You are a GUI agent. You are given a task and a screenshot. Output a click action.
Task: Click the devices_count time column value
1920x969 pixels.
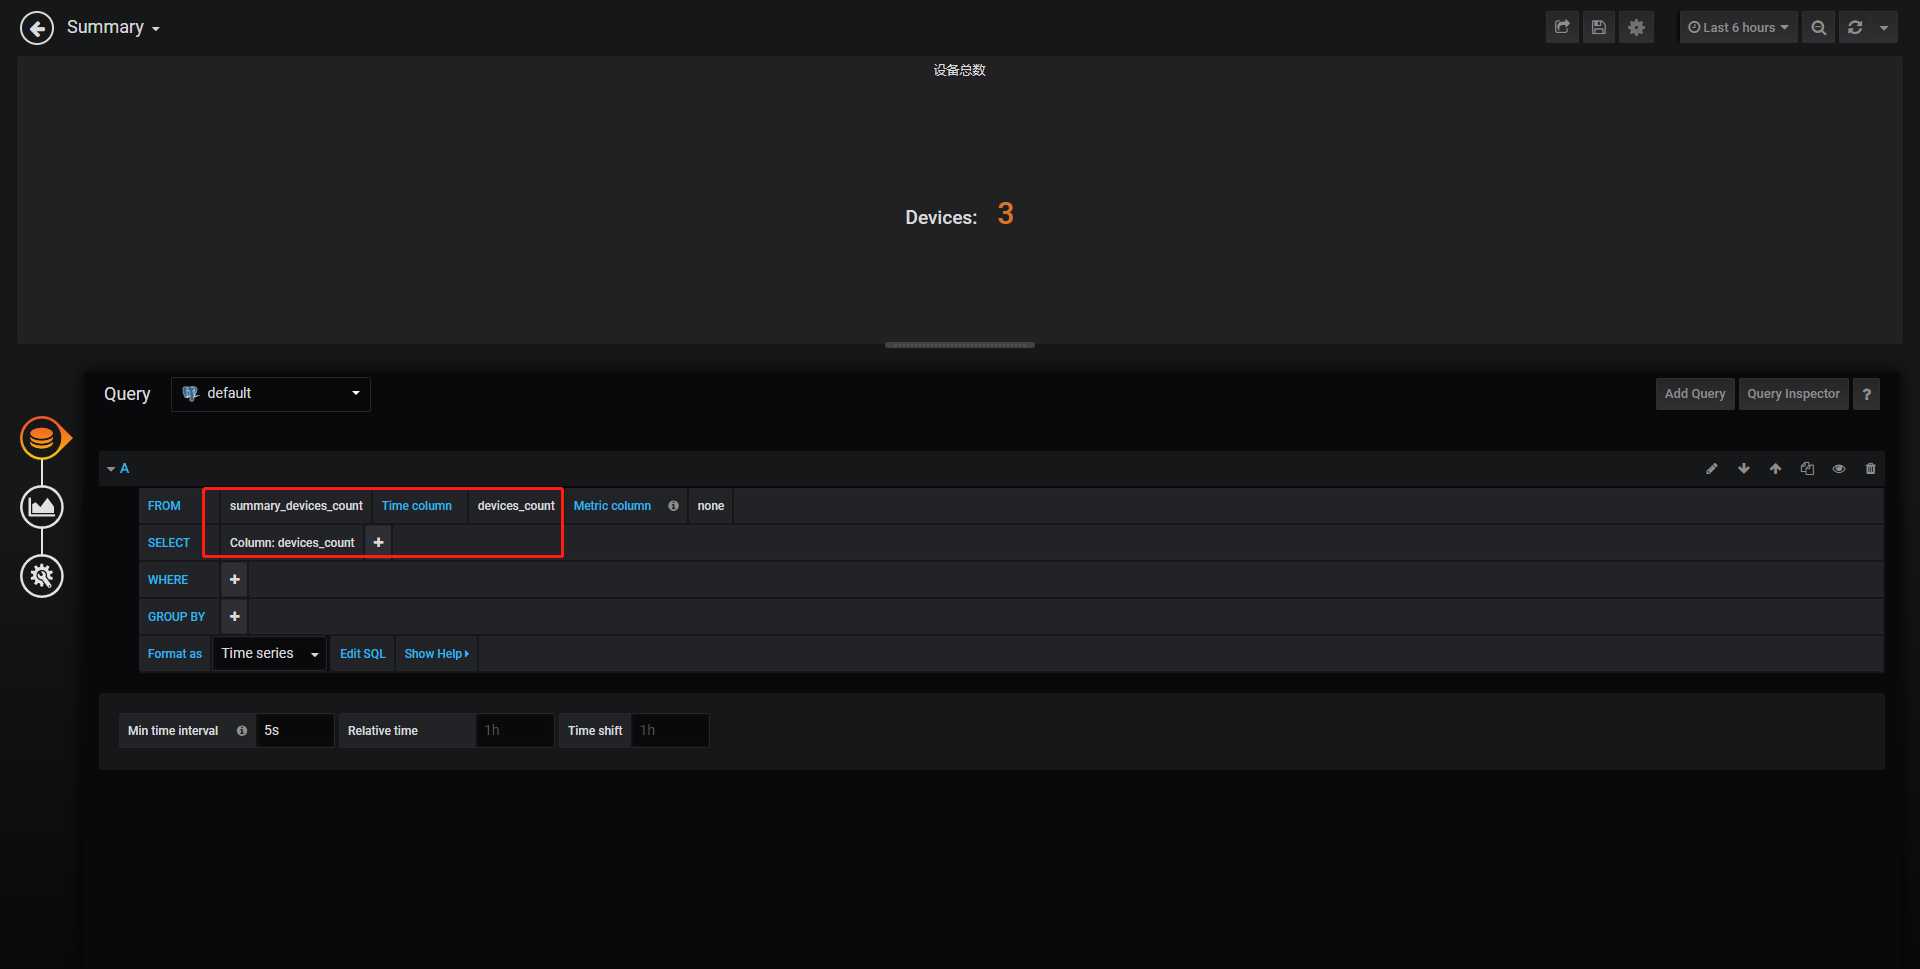[516, 506]
